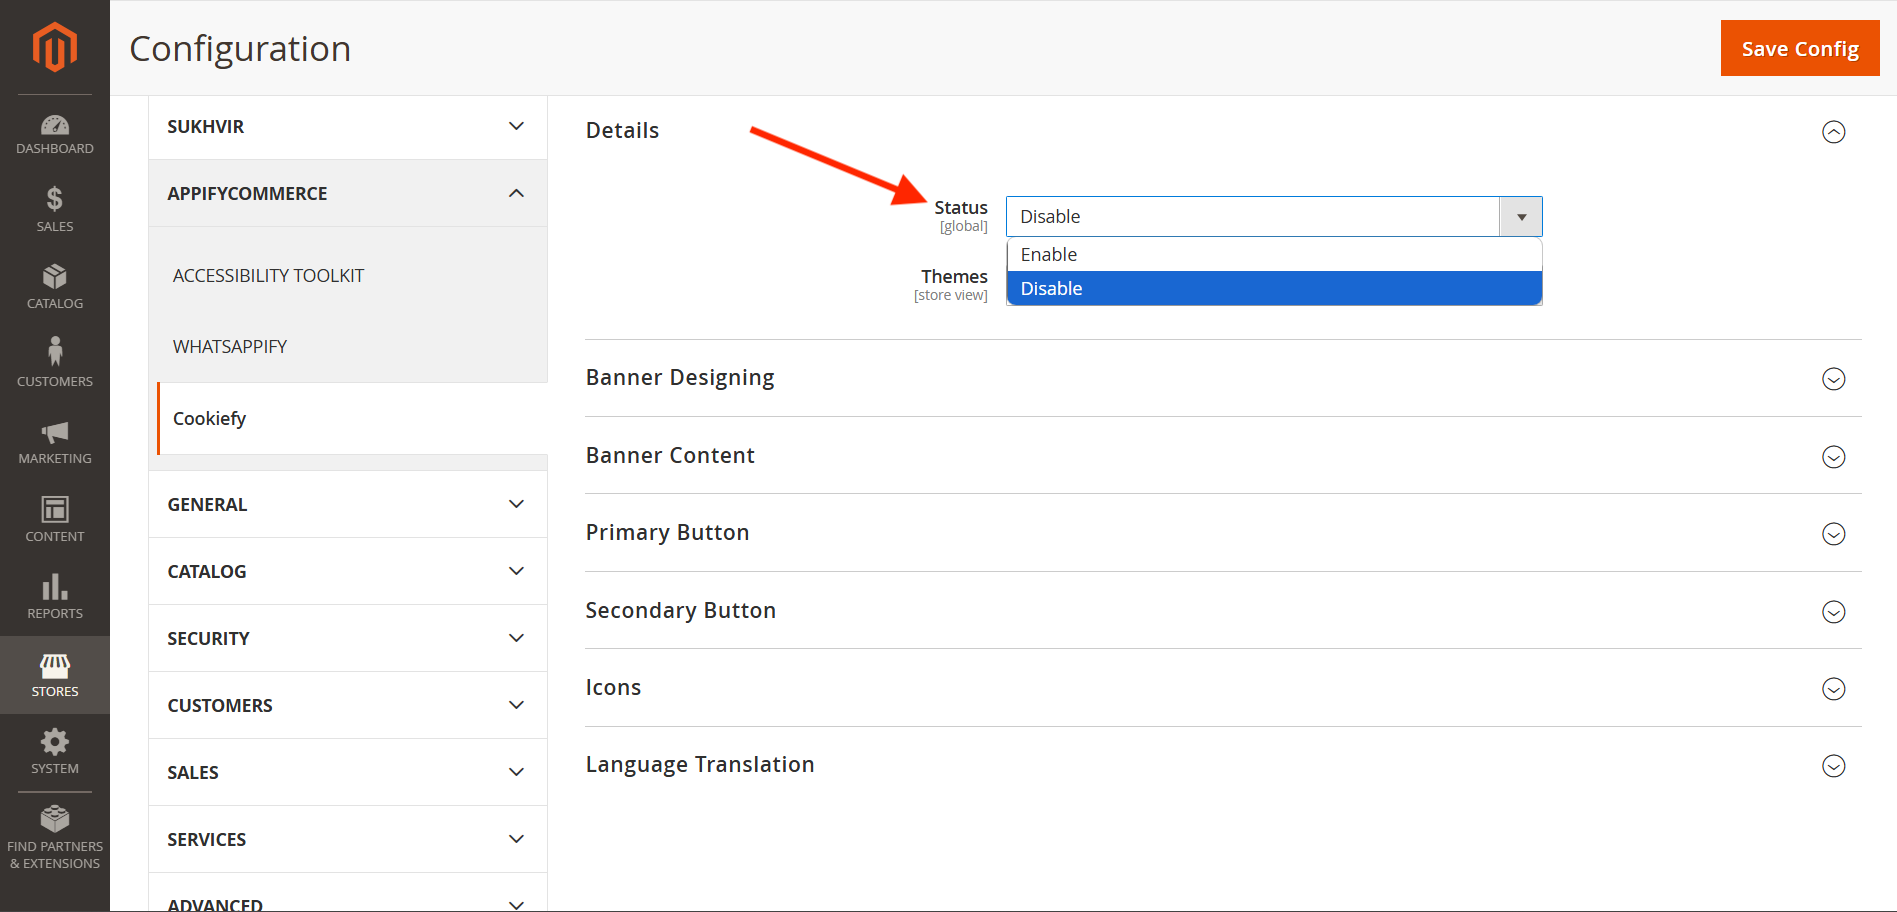Expand Primary Button section circle icon
The width and height of the screenshot is (1897, 912).
click(1833, 534)
